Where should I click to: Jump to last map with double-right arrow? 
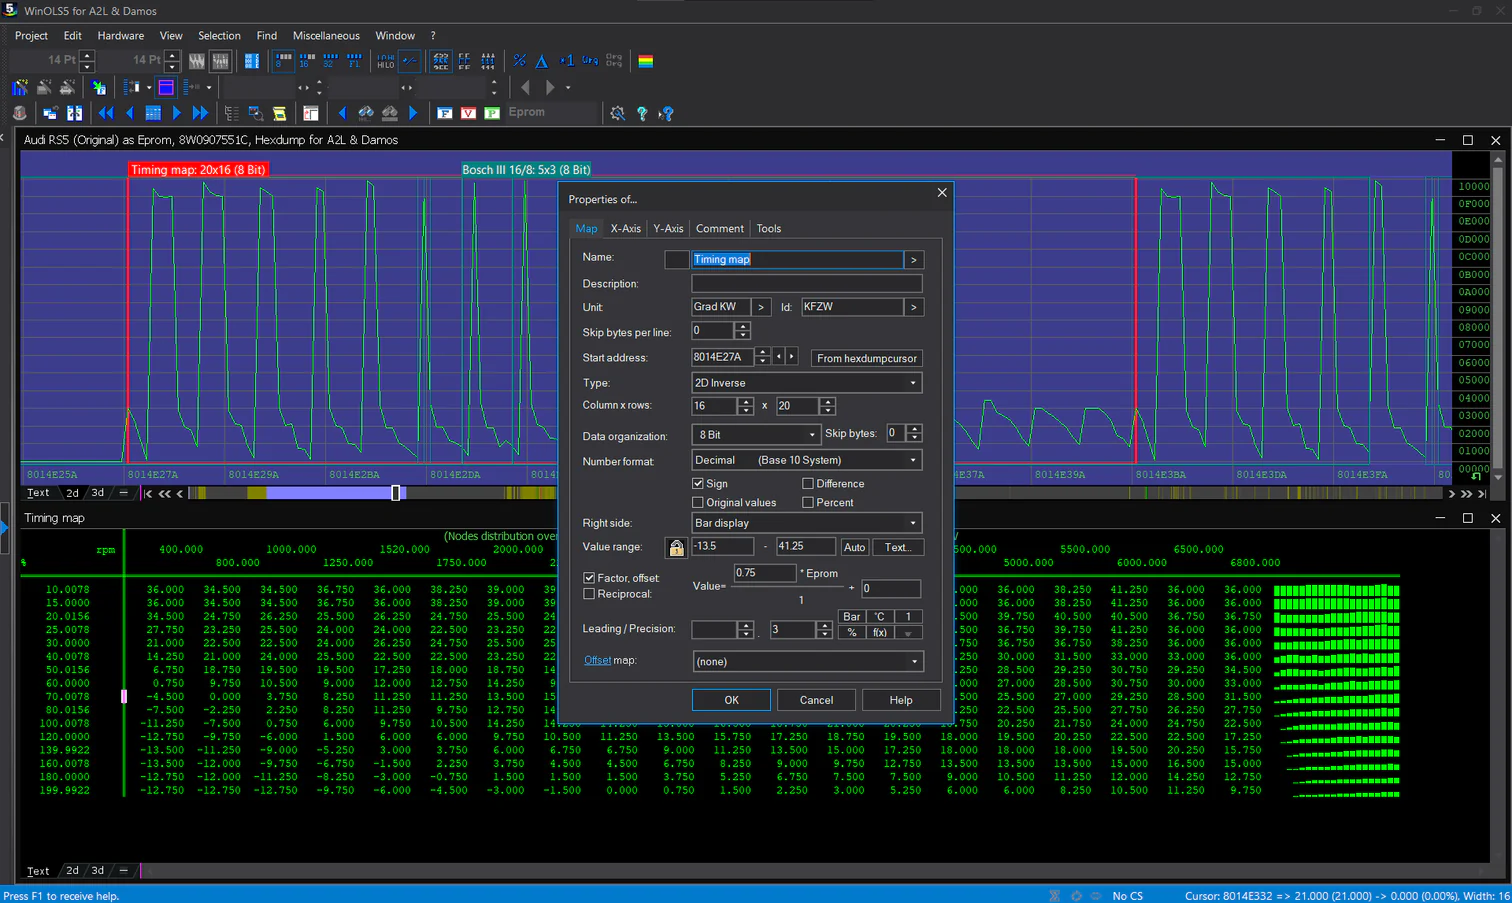pos(200,113)
